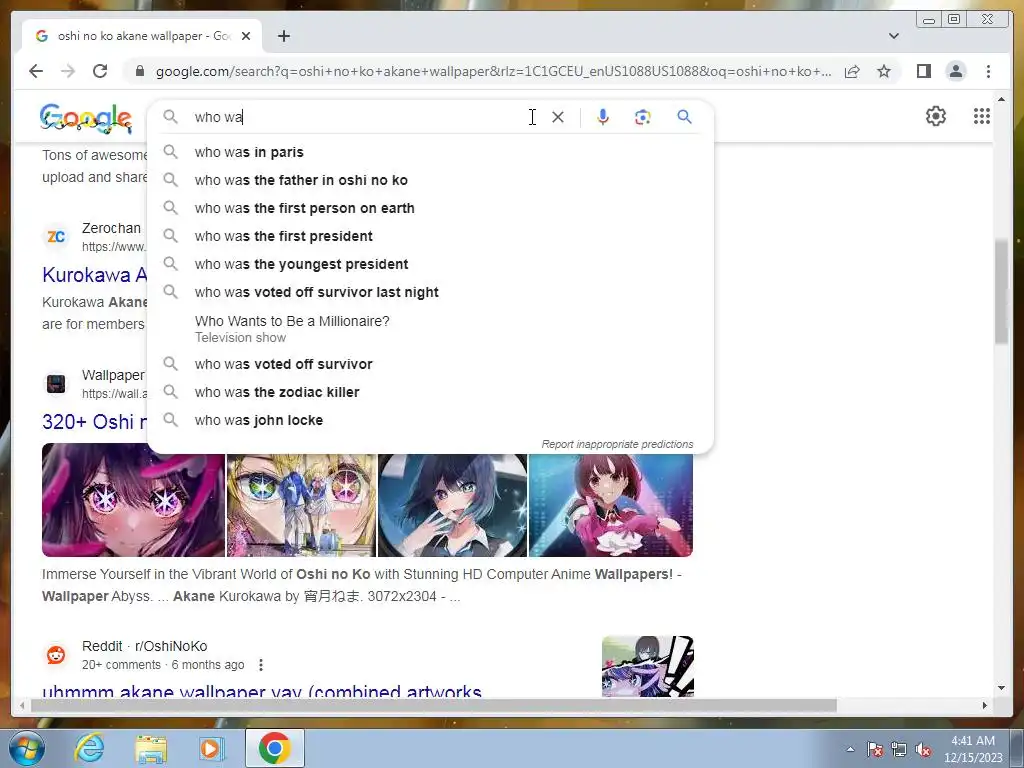Share this page via address bar icon
The image size is (1024, 768).
tap(852, 71)
